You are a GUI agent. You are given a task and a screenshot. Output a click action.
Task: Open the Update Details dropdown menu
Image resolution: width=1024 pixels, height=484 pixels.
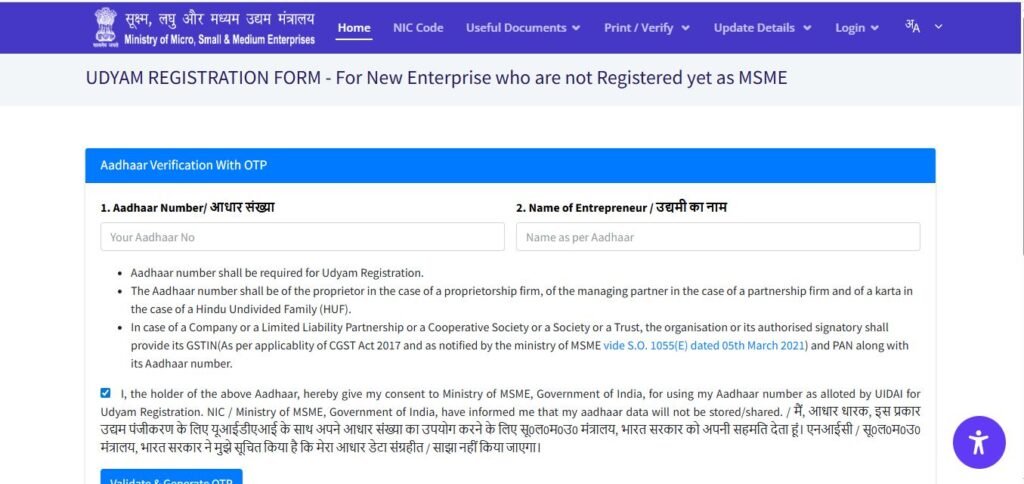762,28
